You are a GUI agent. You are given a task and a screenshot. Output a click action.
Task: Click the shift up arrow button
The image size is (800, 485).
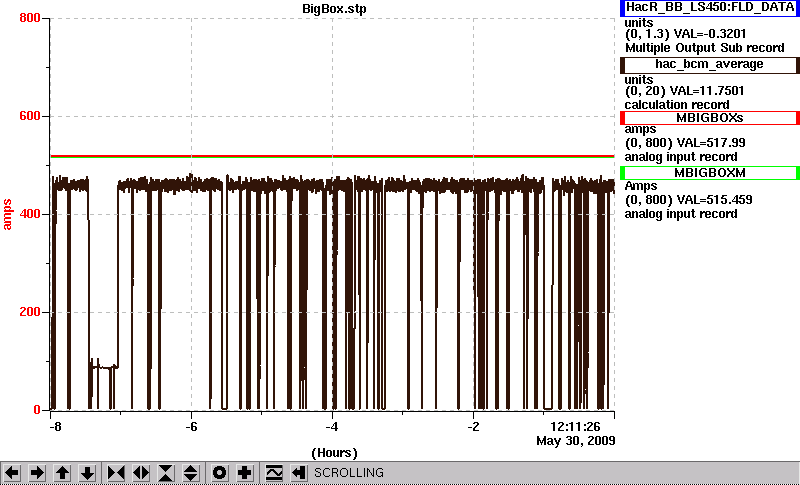point(62,473)
